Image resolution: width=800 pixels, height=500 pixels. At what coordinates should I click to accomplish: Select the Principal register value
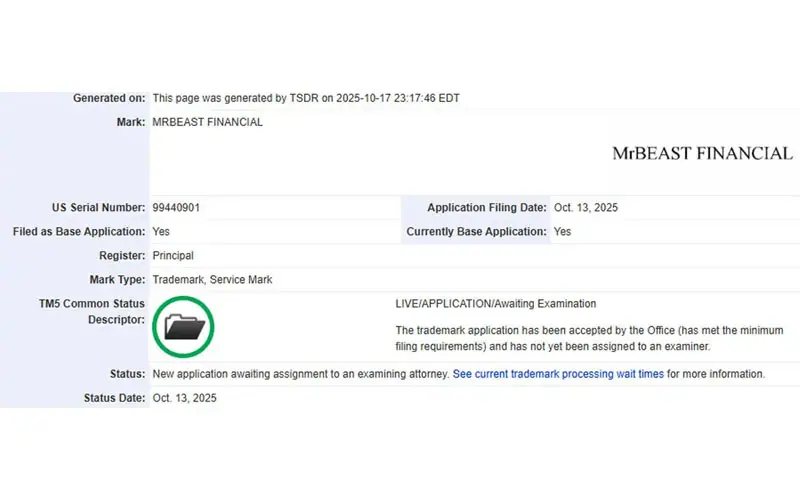pos(173,255)
